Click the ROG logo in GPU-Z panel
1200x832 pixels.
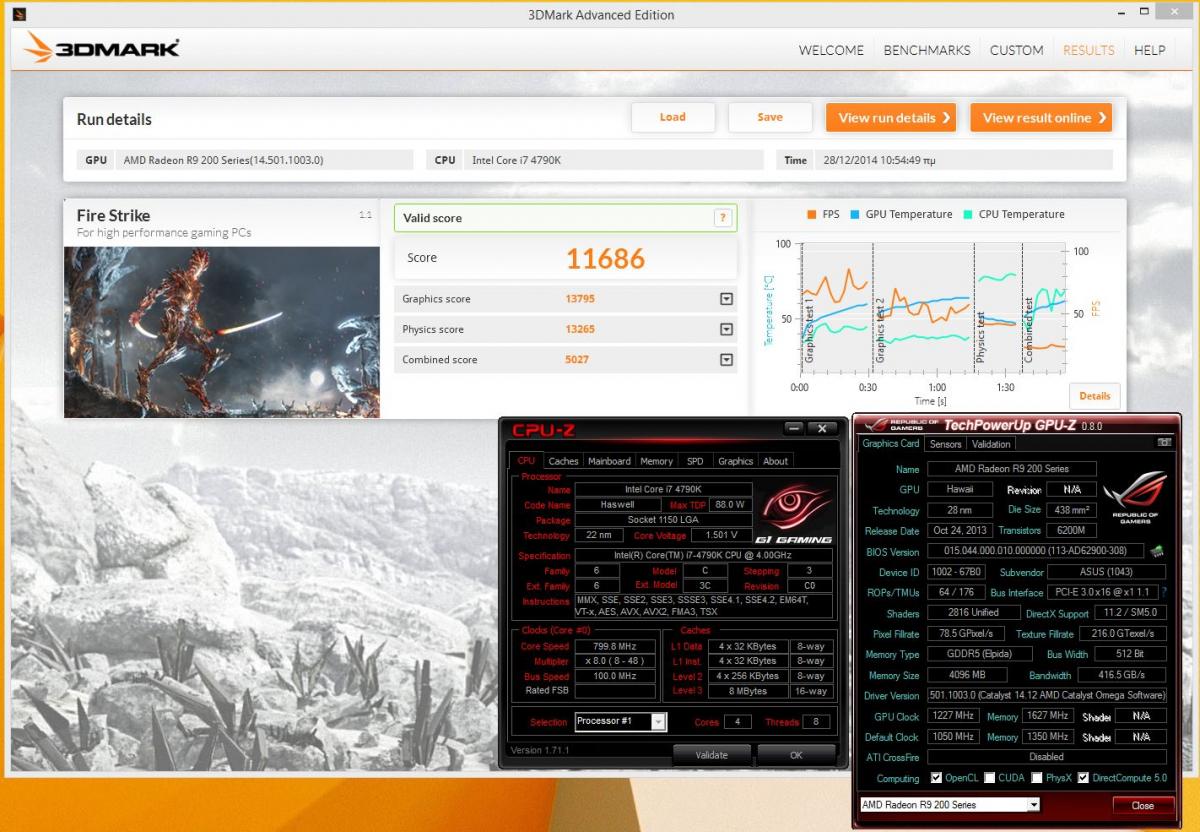click(x=1134, y=498)
